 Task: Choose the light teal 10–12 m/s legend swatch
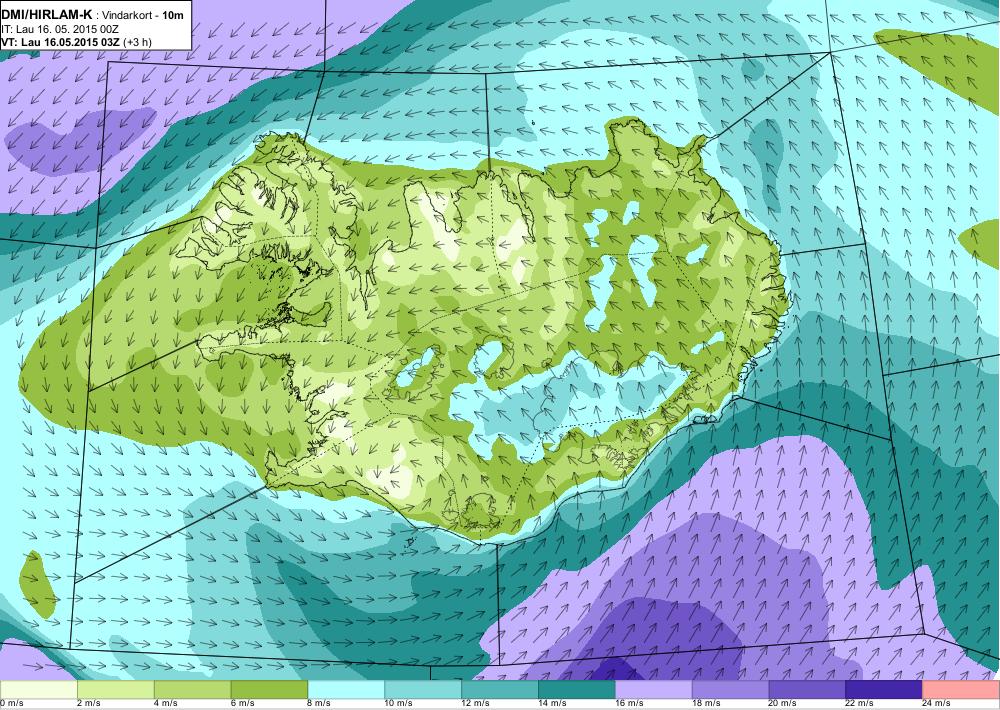(423, 690)
